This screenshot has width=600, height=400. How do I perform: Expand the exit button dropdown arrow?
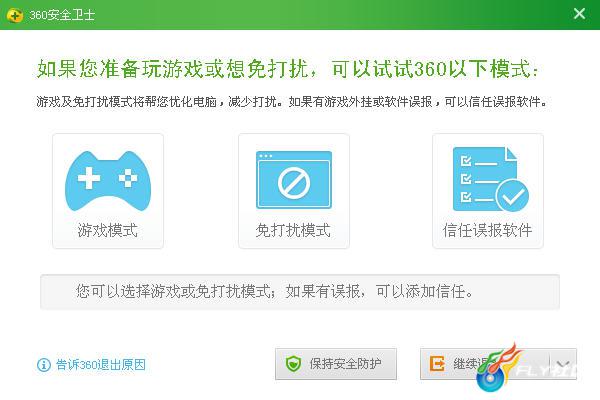click(x=563, y=364)
